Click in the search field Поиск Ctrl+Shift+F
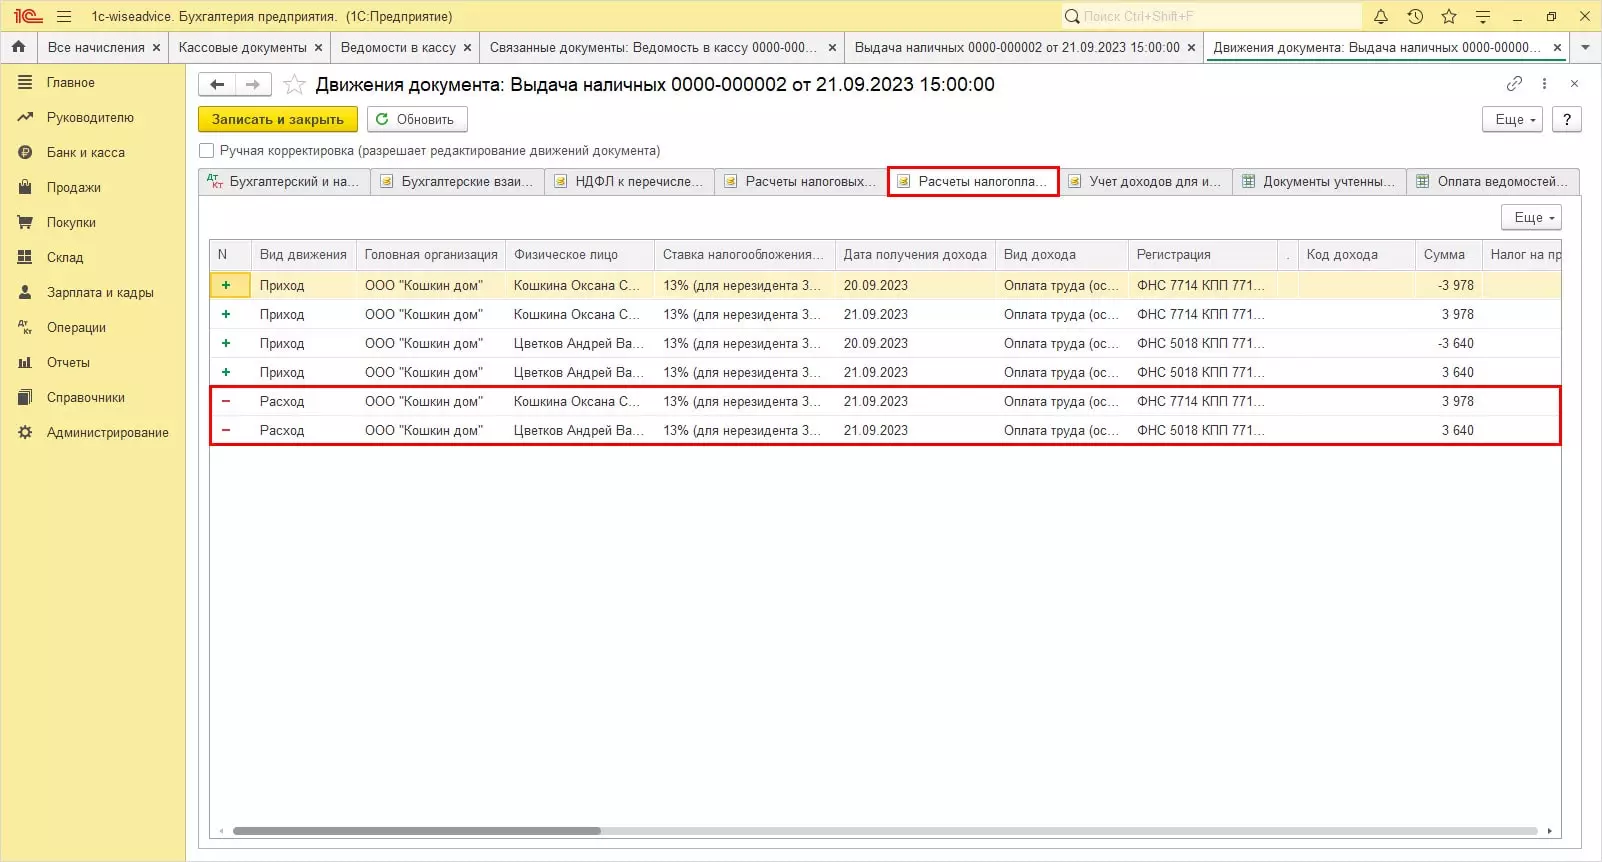 [x=1215, y=16]
